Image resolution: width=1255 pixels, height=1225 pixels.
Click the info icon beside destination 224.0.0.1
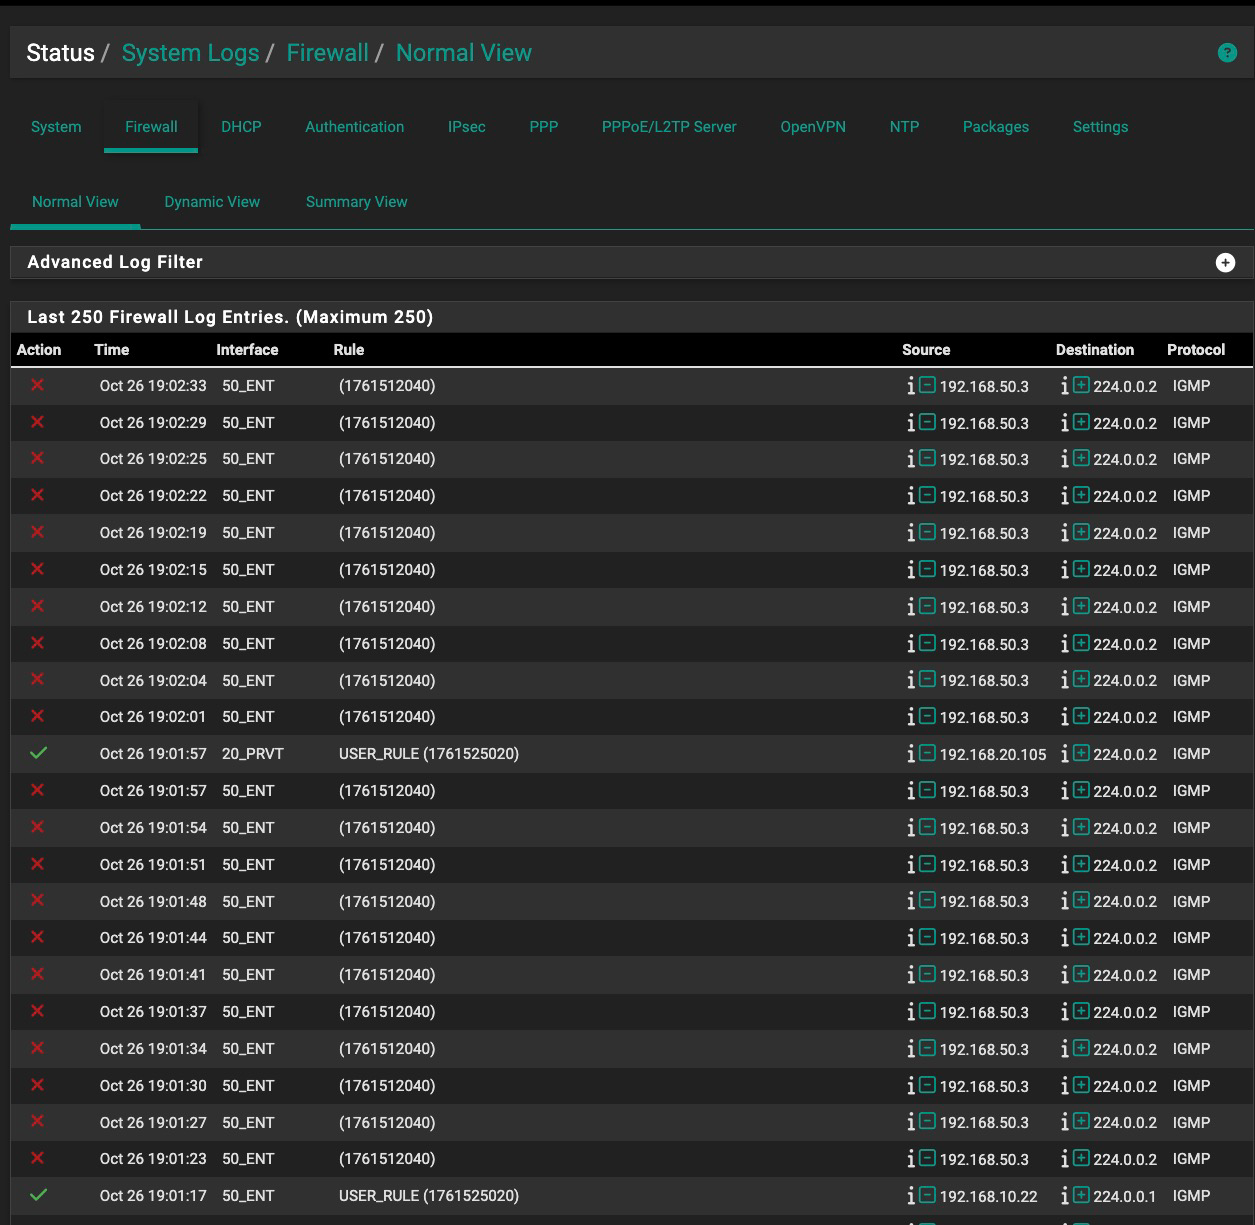click(1064, 1196)
